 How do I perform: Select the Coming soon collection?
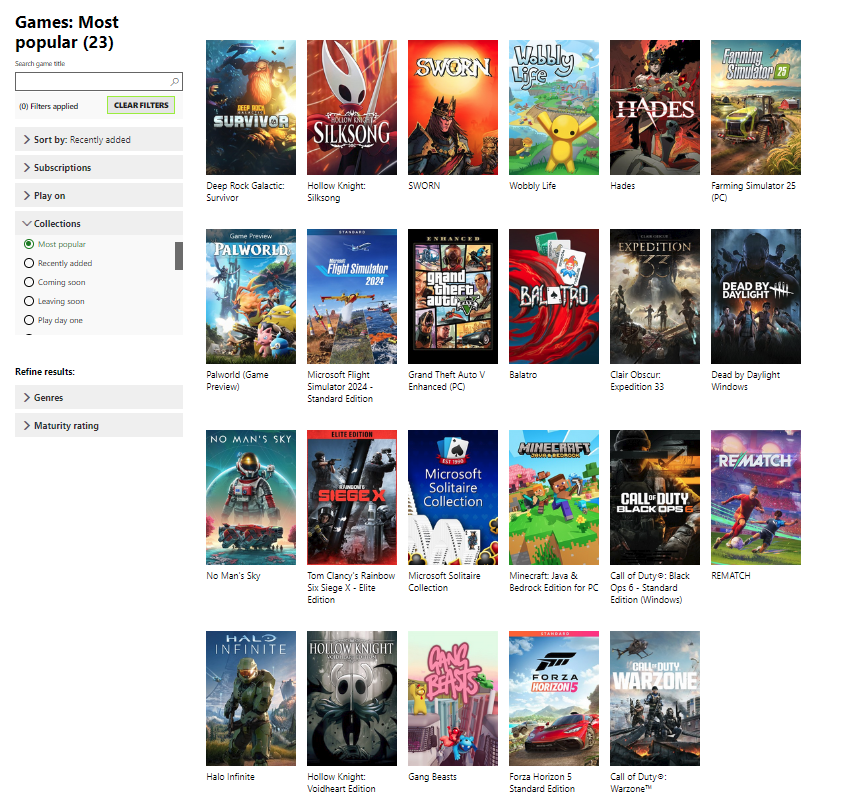29,282
